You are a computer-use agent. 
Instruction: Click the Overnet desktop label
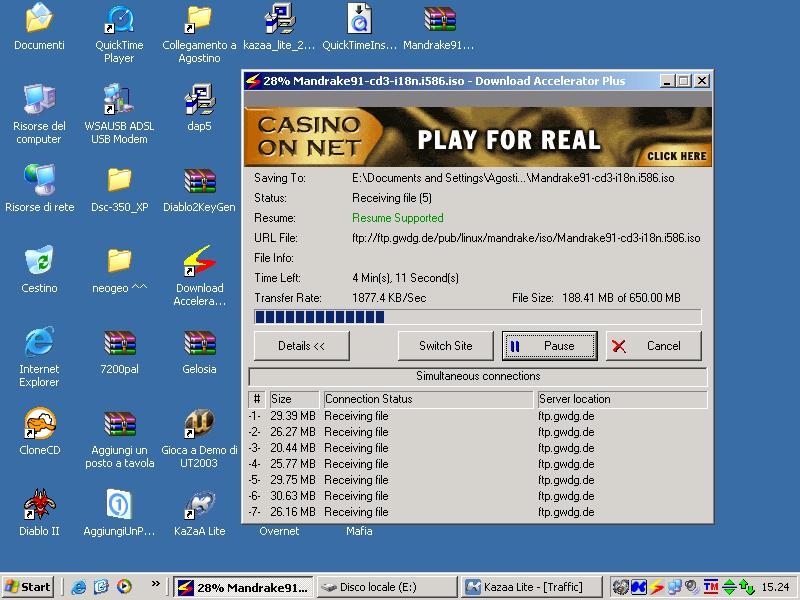pos(279,531)
